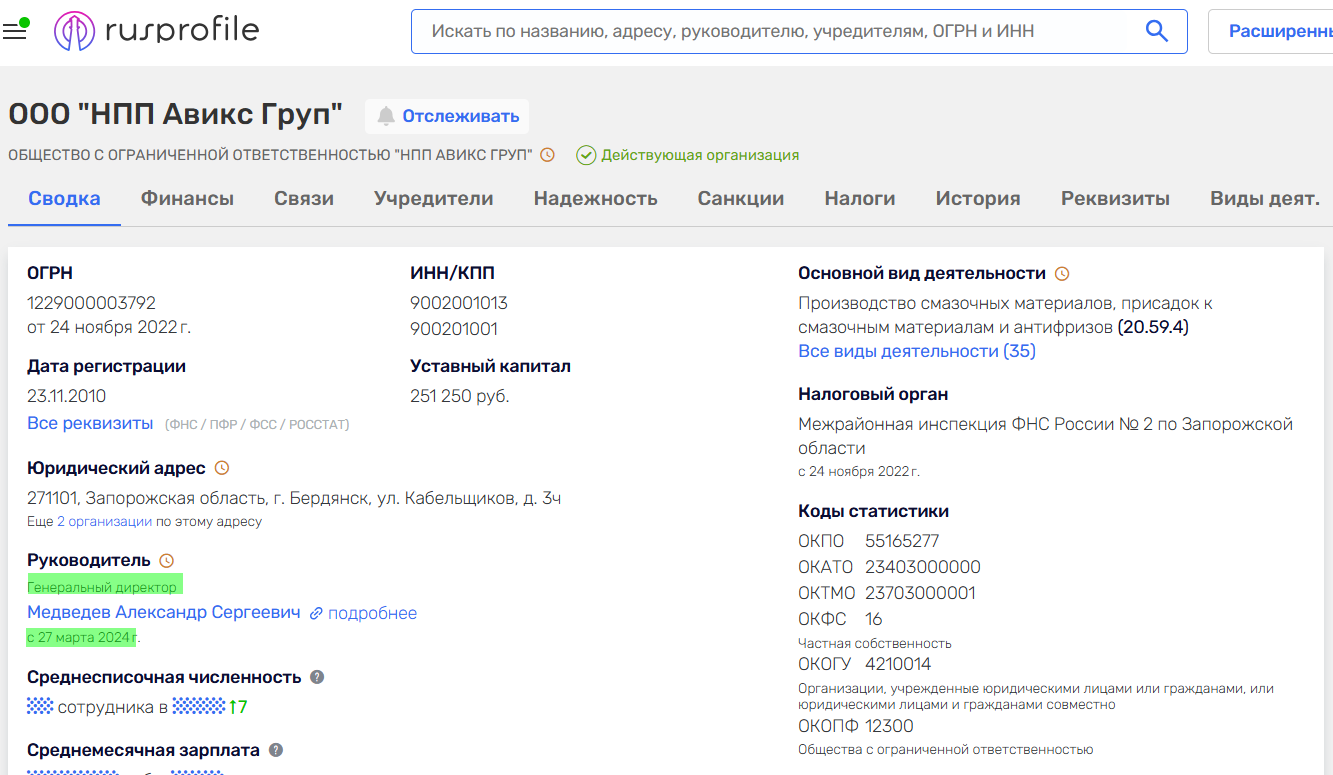The image size is (1333, 775).
Task: Click clock icon next to full company name
Action: pyautogui.click(x=547, y=155)
